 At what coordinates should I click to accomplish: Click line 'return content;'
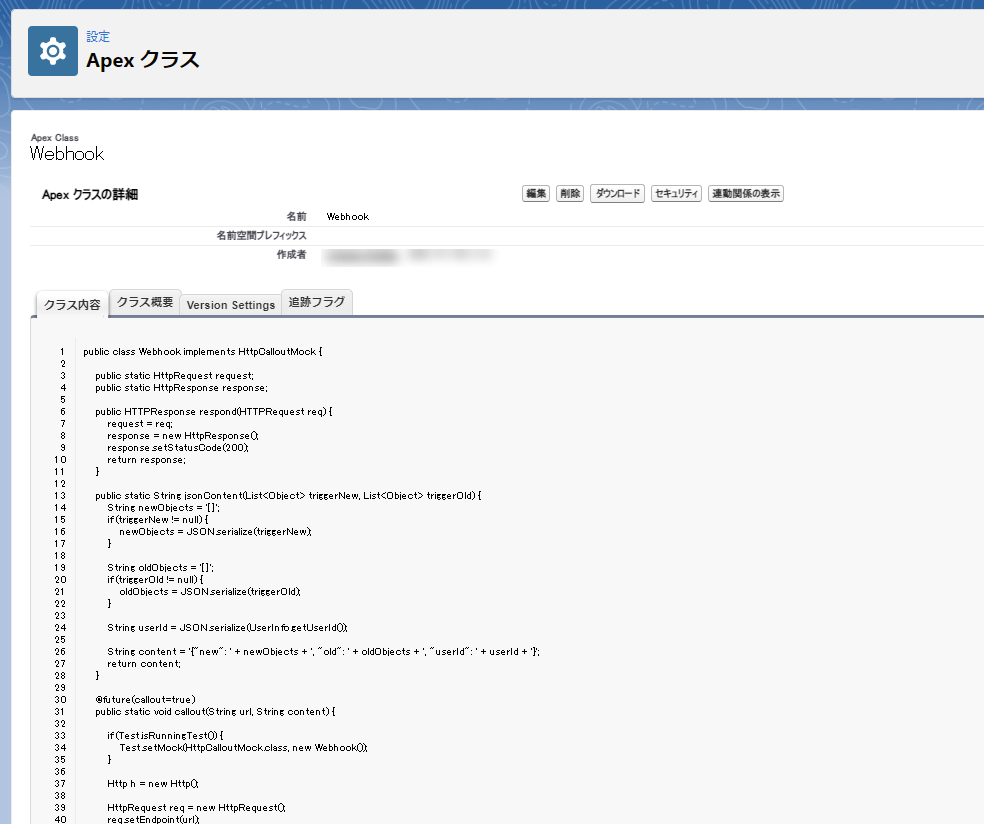click(144, 663)
